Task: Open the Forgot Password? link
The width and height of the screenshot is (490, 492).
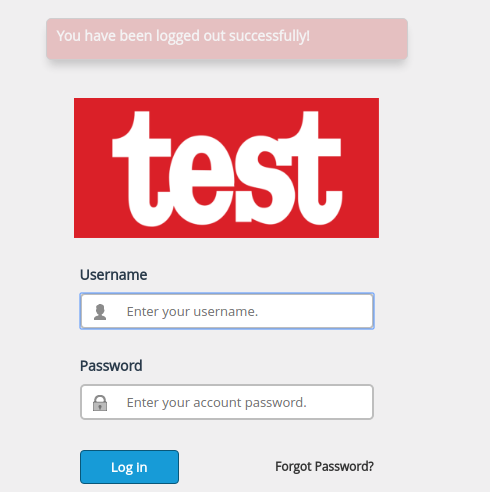Action: 324,466
